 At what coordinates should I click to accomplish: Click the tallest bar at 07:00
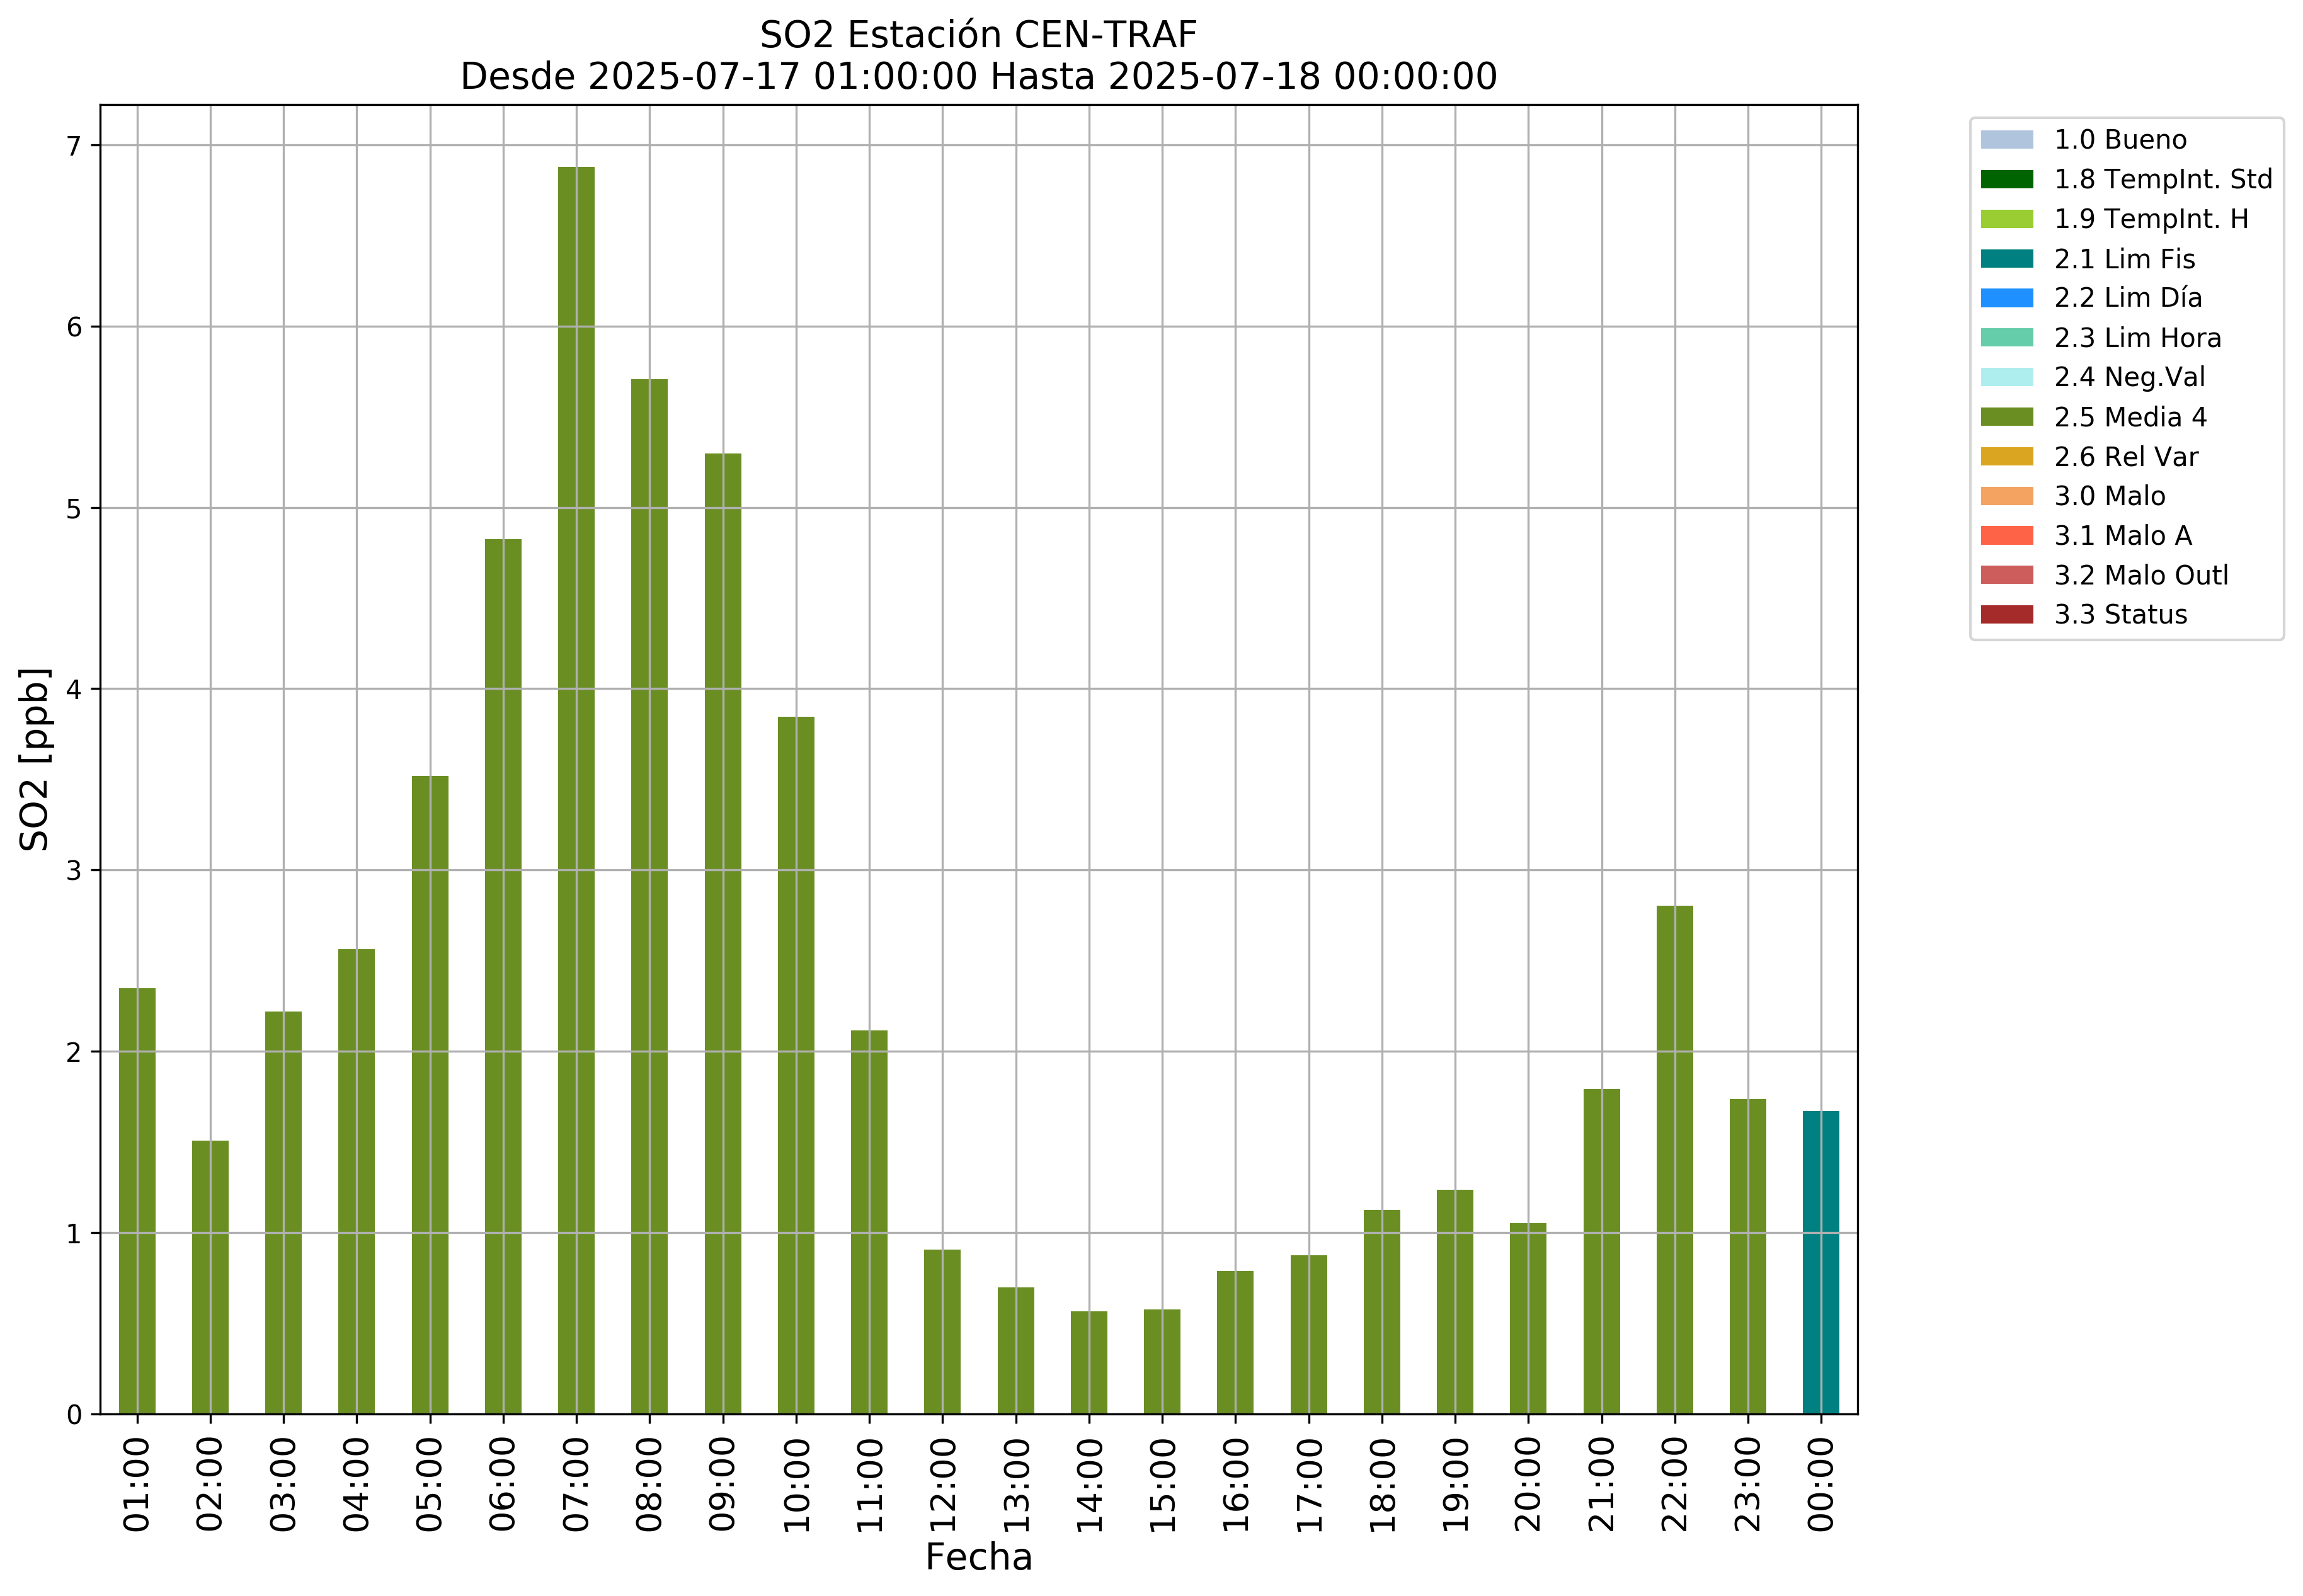click(576, 790)
